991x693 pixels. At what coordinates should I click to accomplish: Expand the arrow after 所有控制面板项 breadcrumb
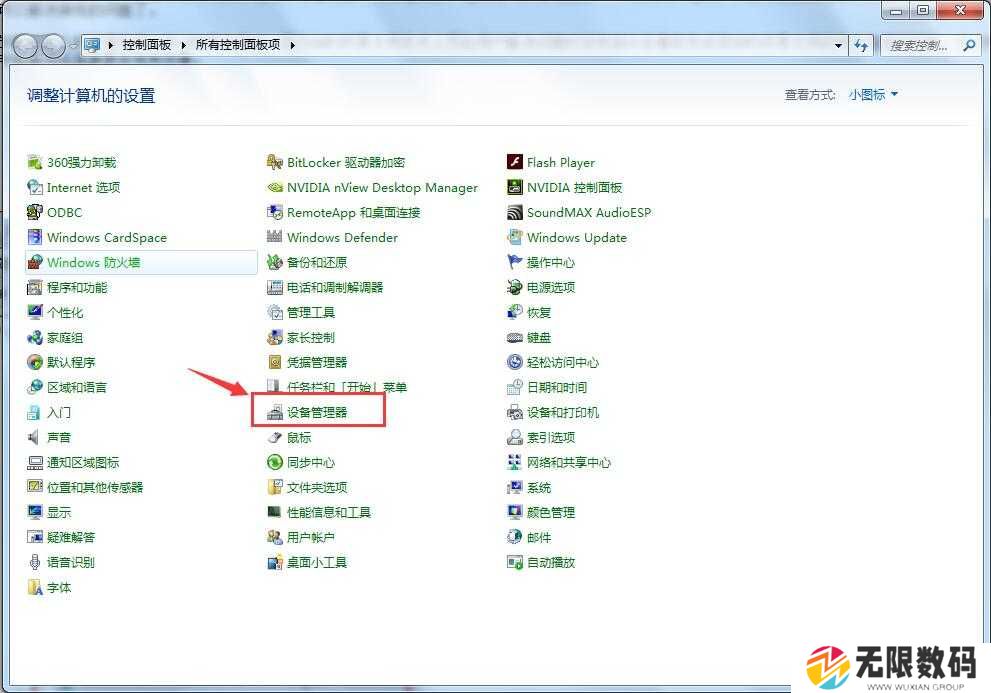point(293,45)
